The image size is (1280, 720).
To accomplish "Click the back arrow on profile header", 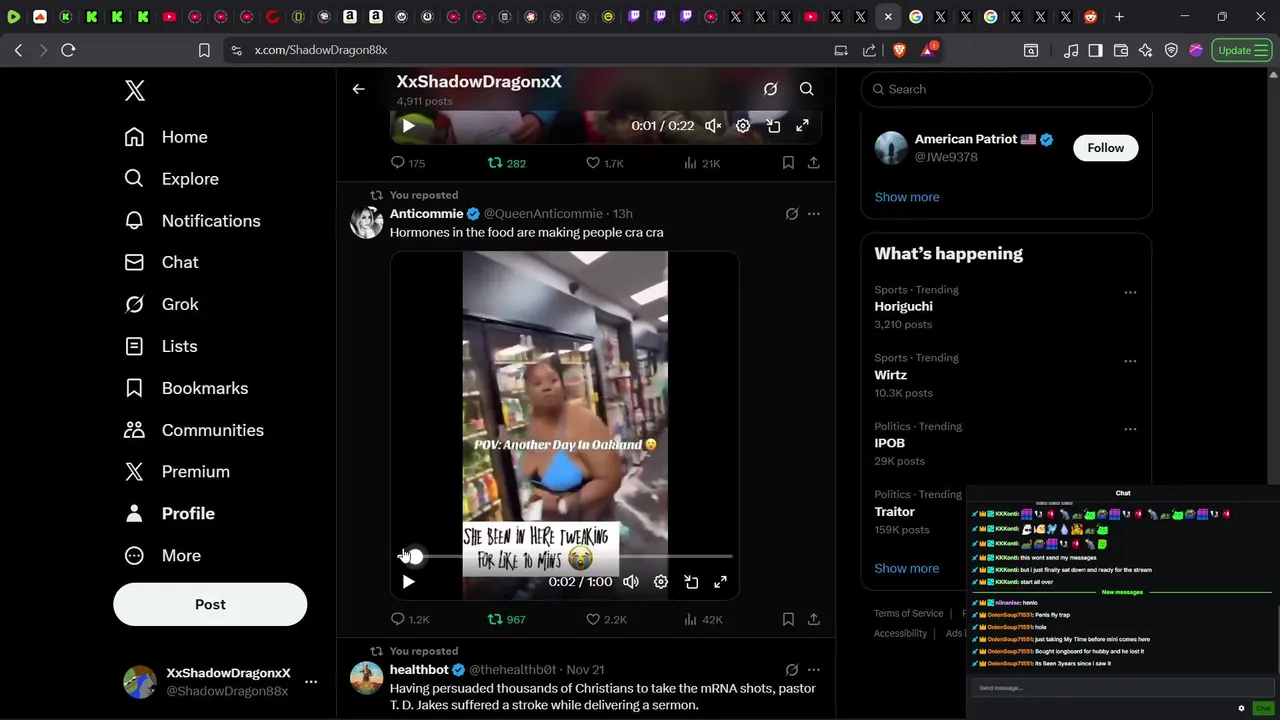I will (358, 89).
